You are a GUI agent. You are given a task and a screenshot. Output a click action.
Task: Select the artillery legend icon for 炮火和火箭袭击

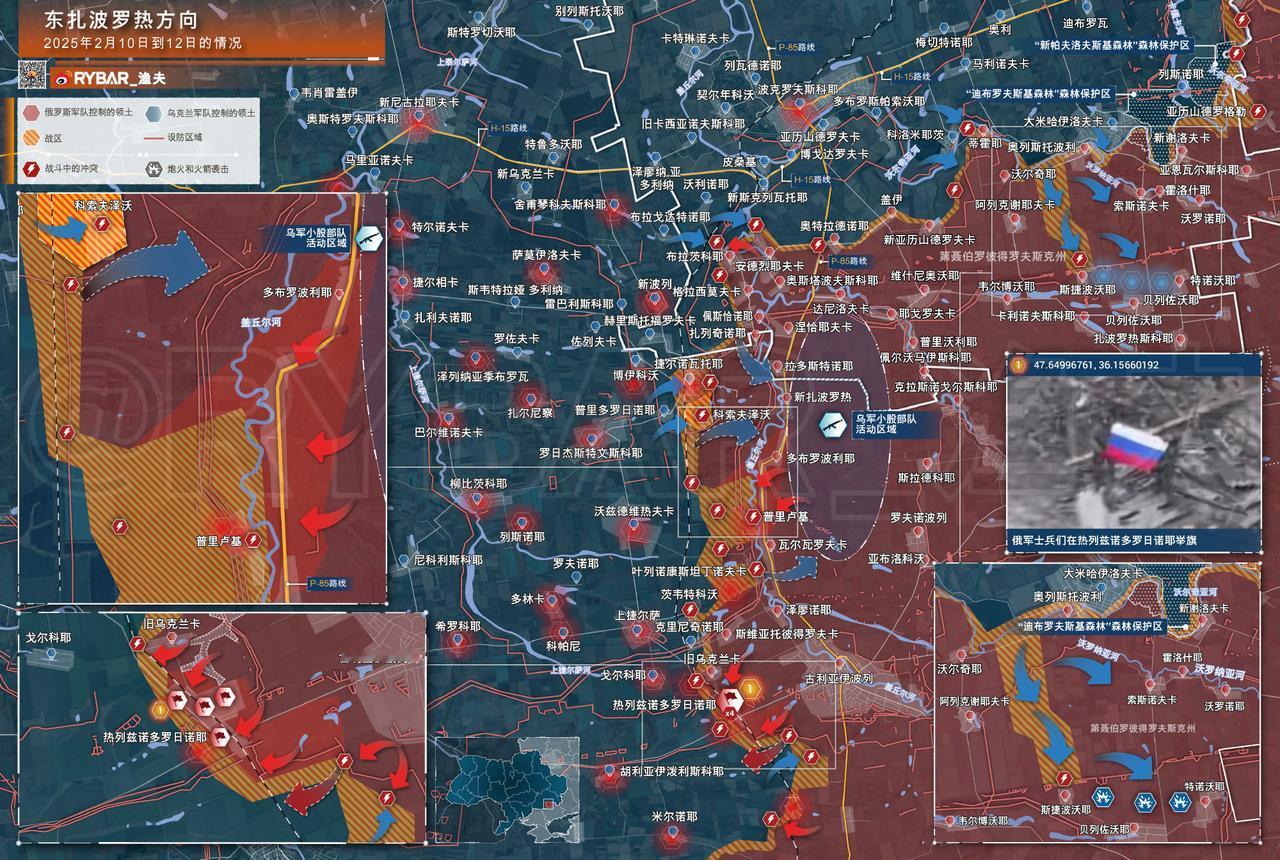154,169
